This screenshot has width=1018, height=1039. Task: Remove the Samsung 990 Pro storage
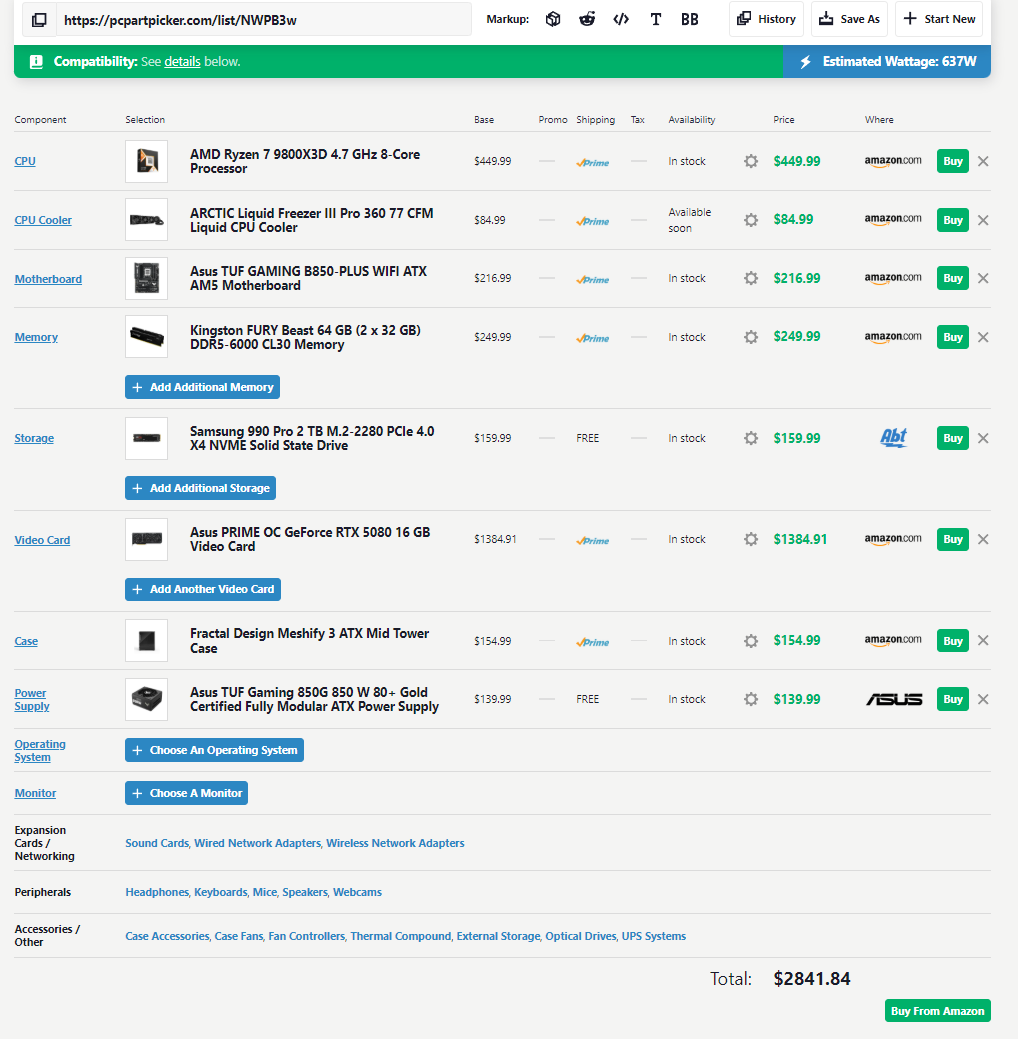point(984,438)
